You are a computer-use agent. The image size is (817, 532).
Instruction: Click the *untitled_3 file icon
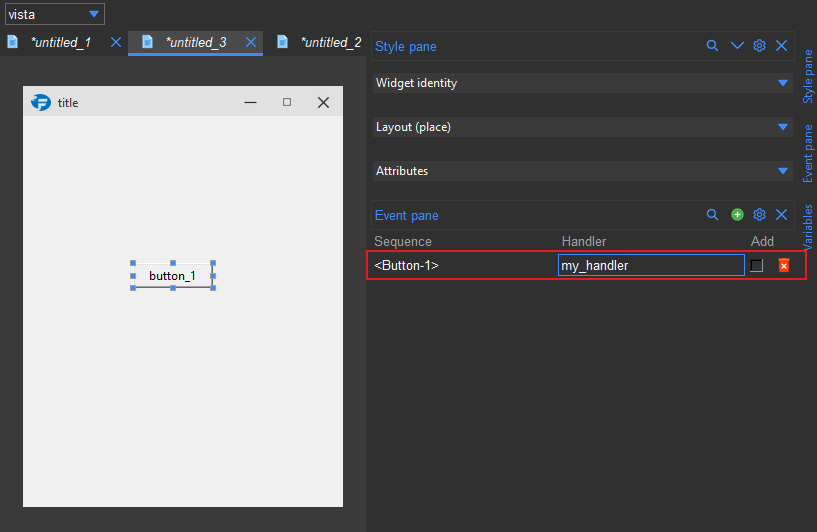click(147, 42)
